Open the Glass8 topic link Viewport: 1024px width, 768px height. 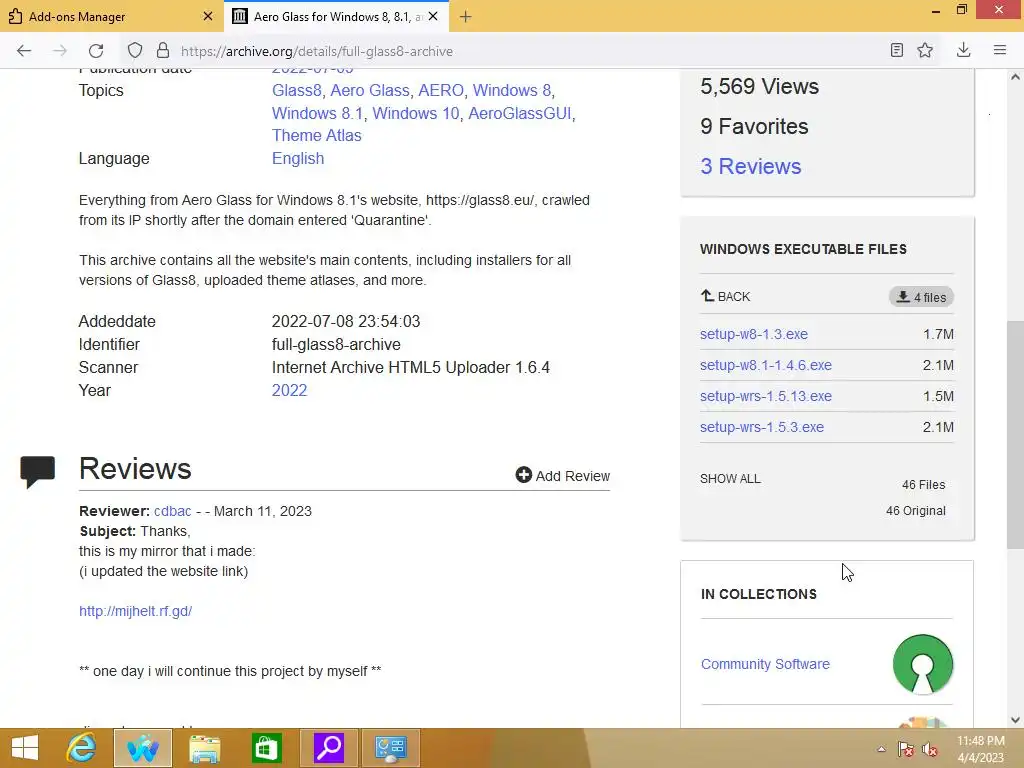[296, 90]
